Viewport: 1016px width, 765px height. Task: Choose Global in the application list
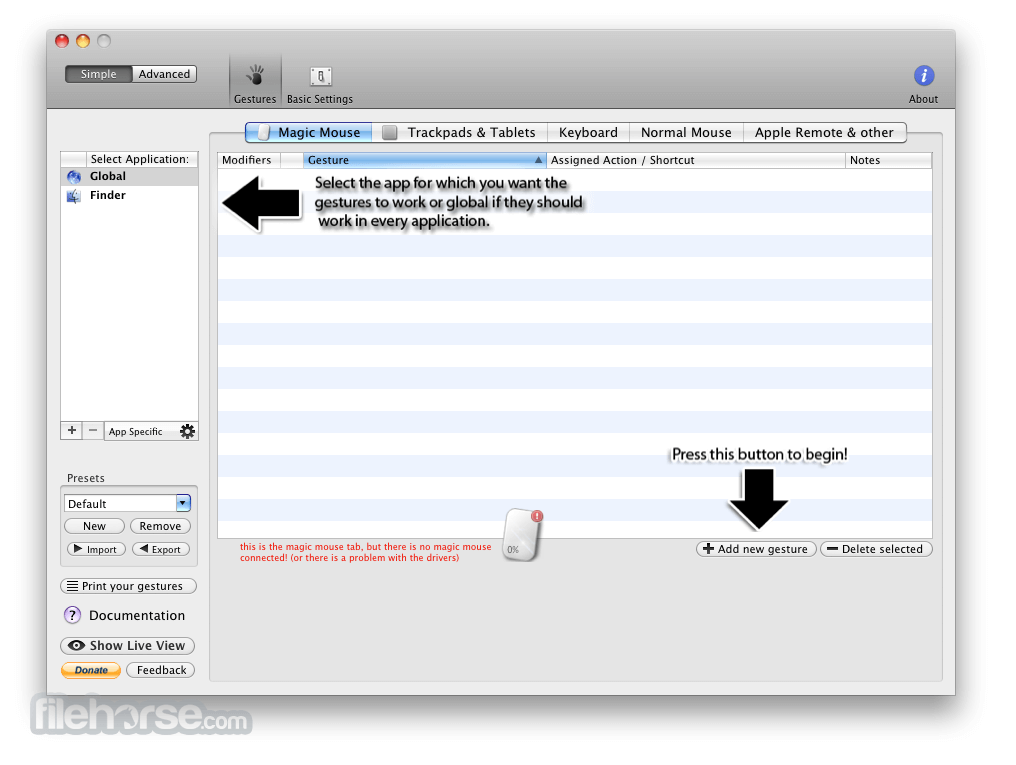(130, 176)
